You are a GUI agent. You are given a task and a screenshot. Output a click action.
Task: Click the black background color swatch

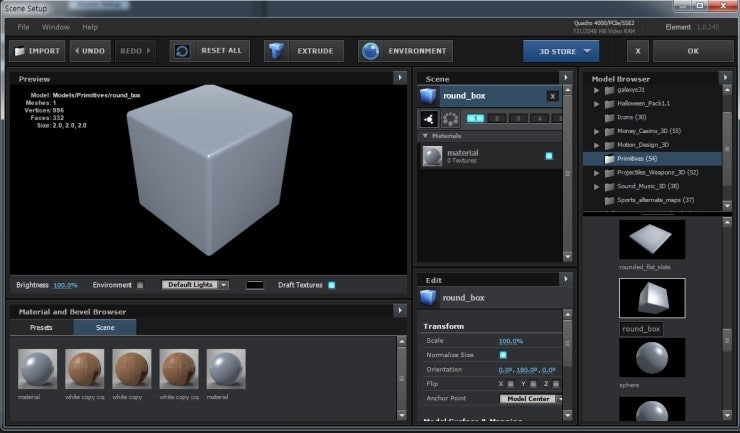pyautogui.click(x=255, y=285)
